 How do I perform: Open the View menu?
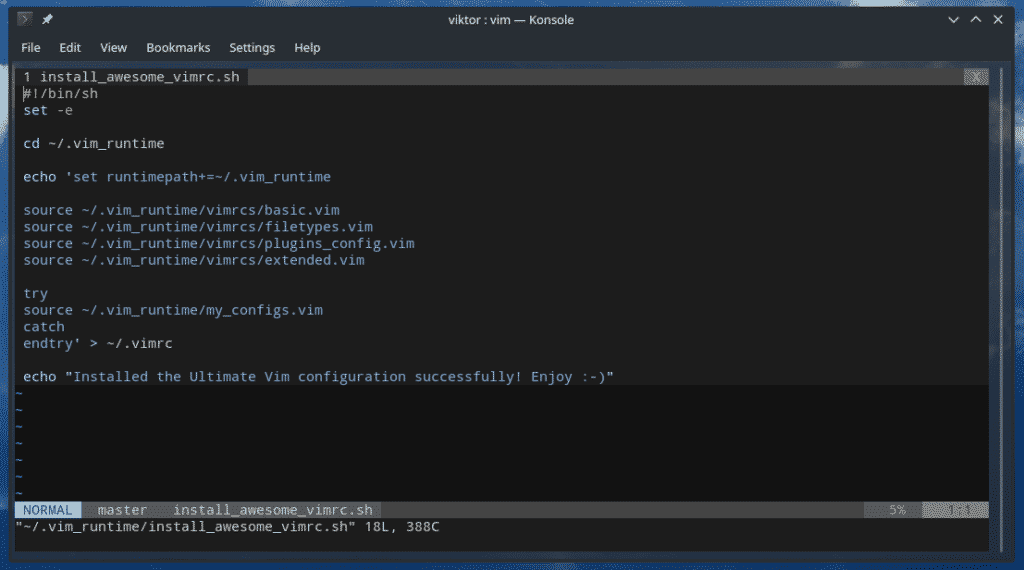pos(113,48)
